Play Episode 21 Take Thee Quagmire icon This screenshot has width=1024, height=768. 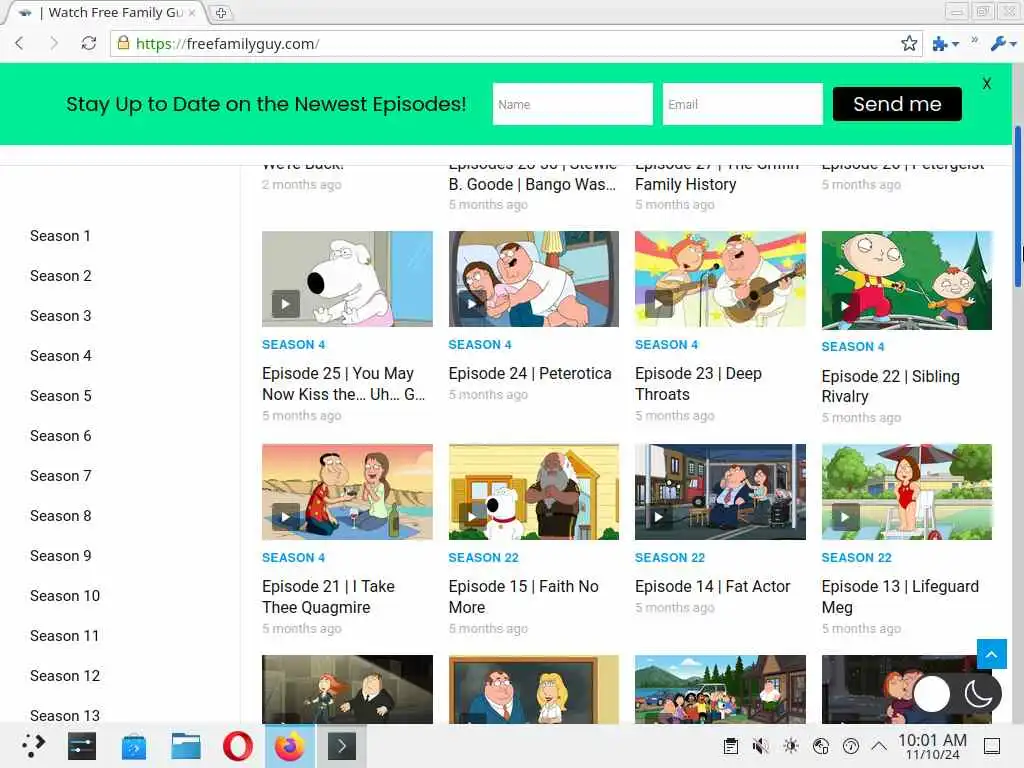pos(285,517)
